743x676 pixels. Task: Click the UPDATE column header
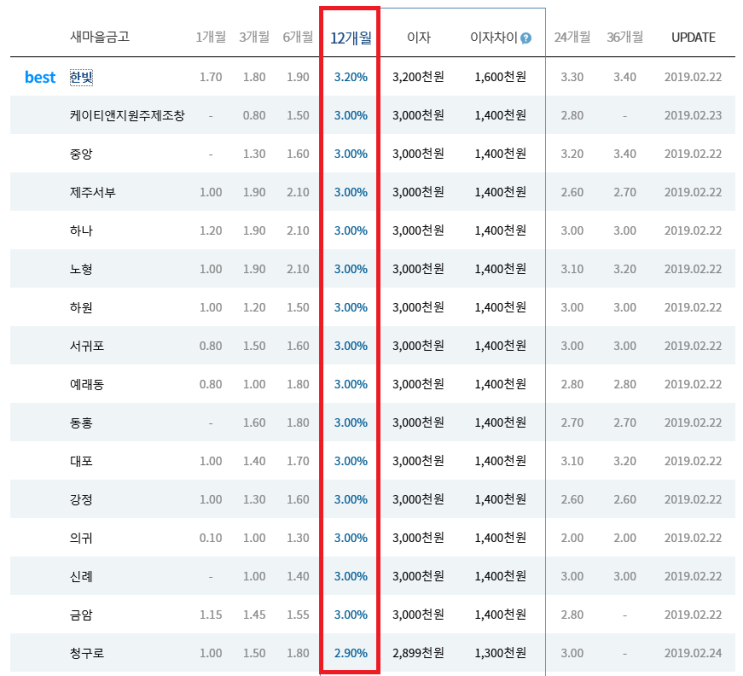pyautogui.click(x=693, y=37)
